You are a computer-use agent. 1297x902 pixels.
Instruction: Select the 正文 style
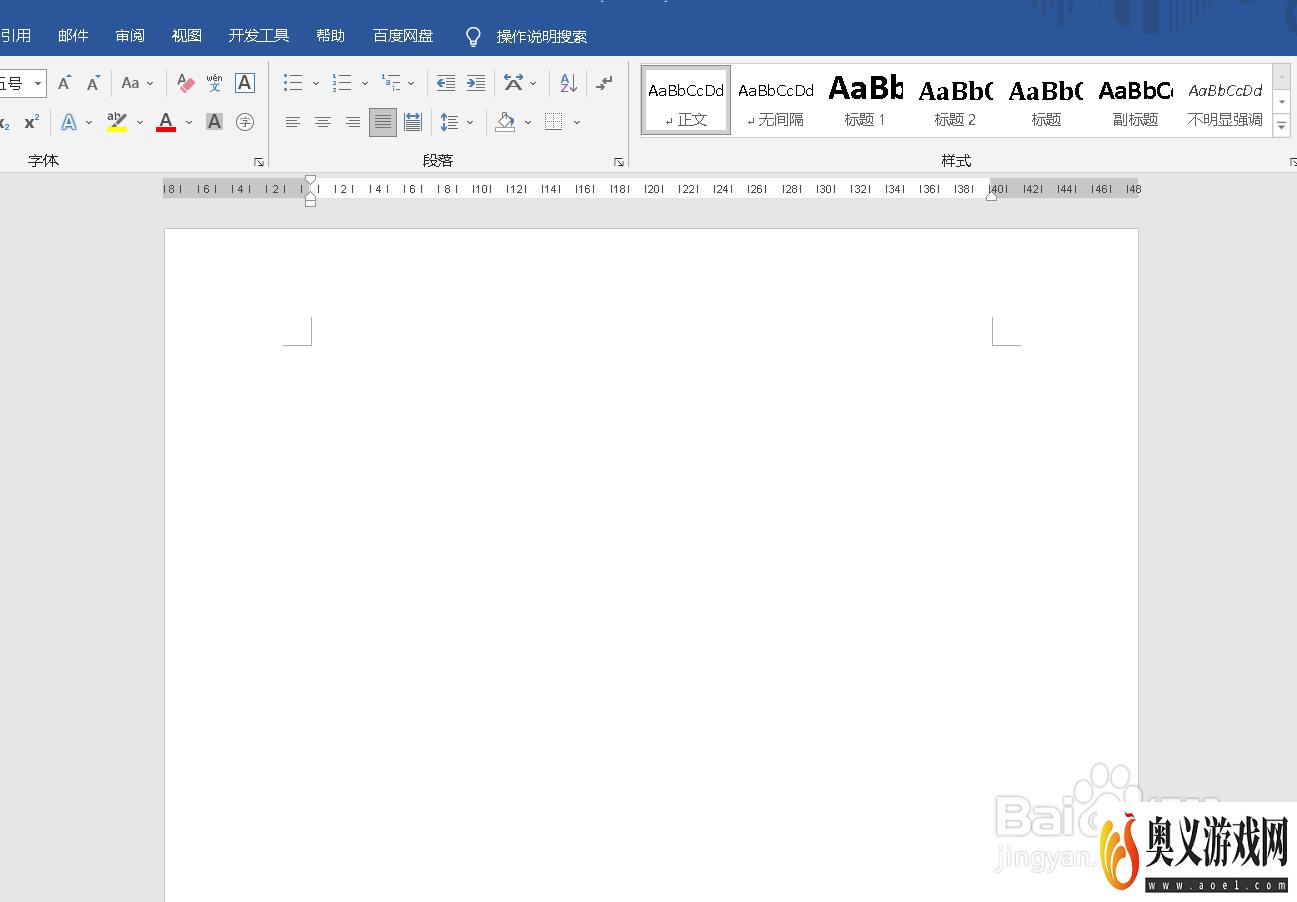[686, 100]
